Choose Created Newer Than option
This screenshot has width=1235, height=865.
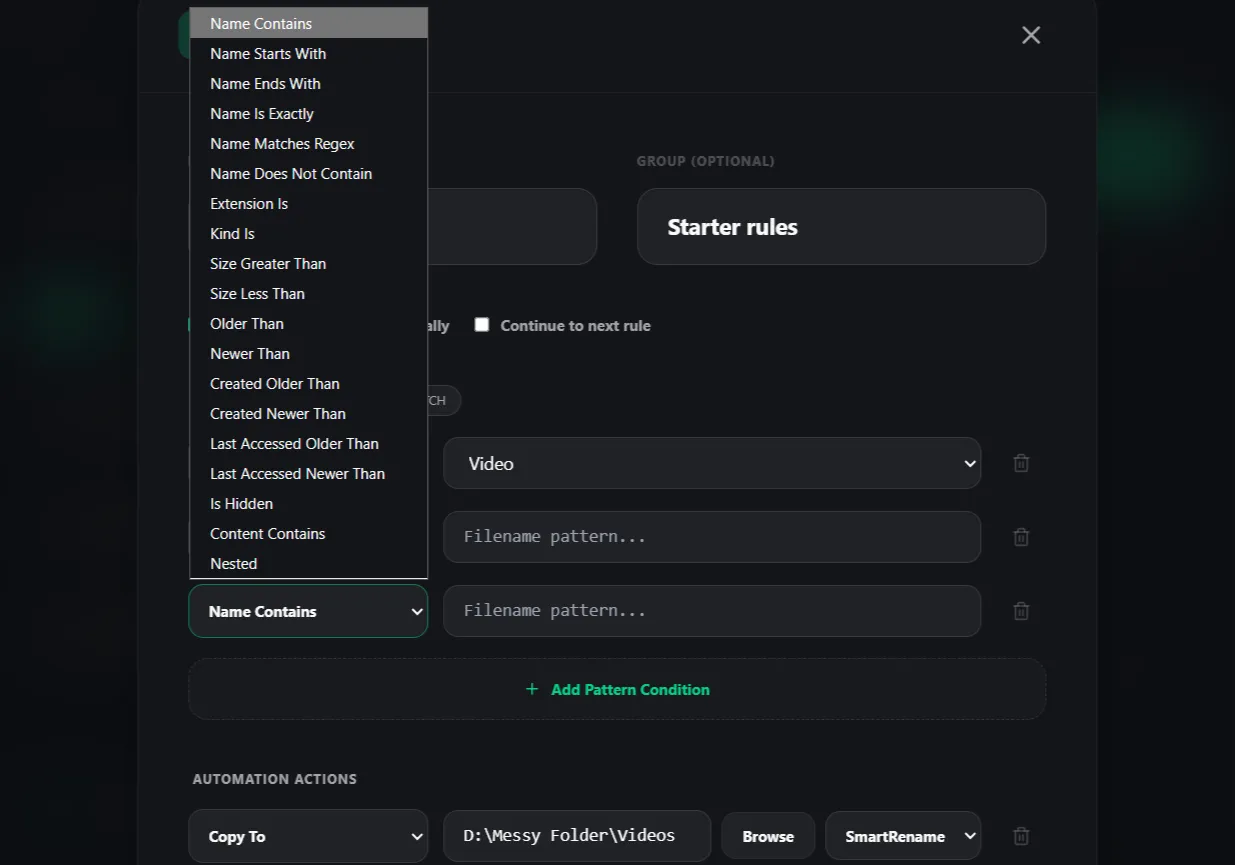tap(308, 413)
